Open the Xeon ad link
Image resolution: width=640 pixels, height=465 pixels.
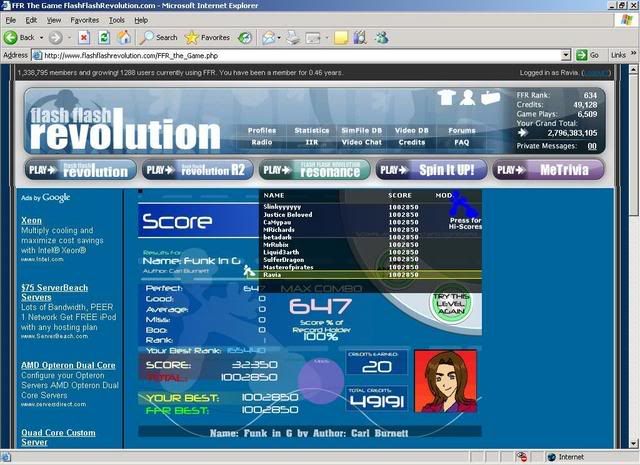31,219
